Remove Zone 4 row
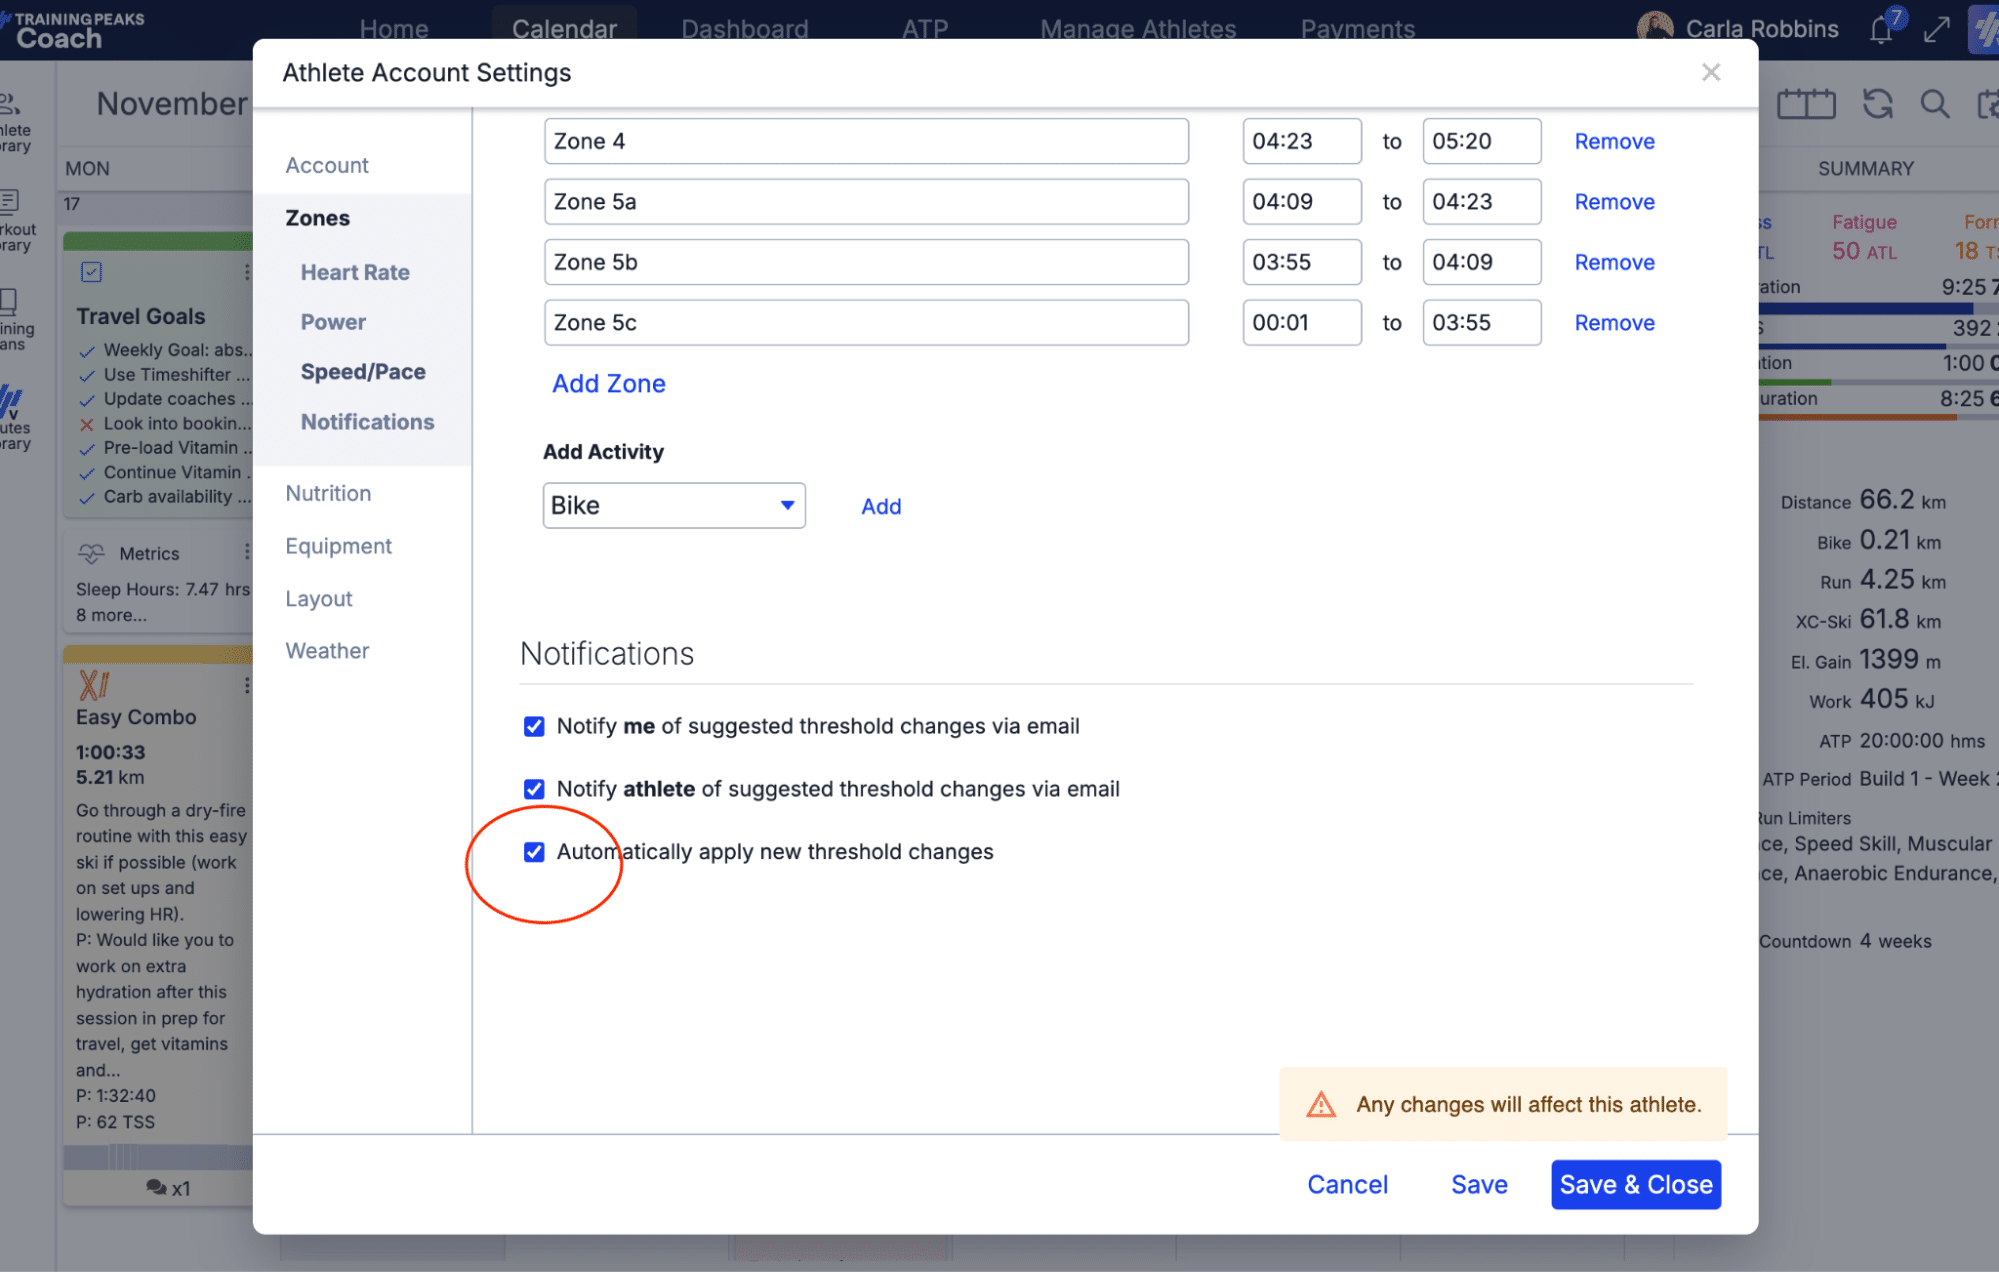The height and width of the screenshot is (1272, 1999). coord(1614,141)
